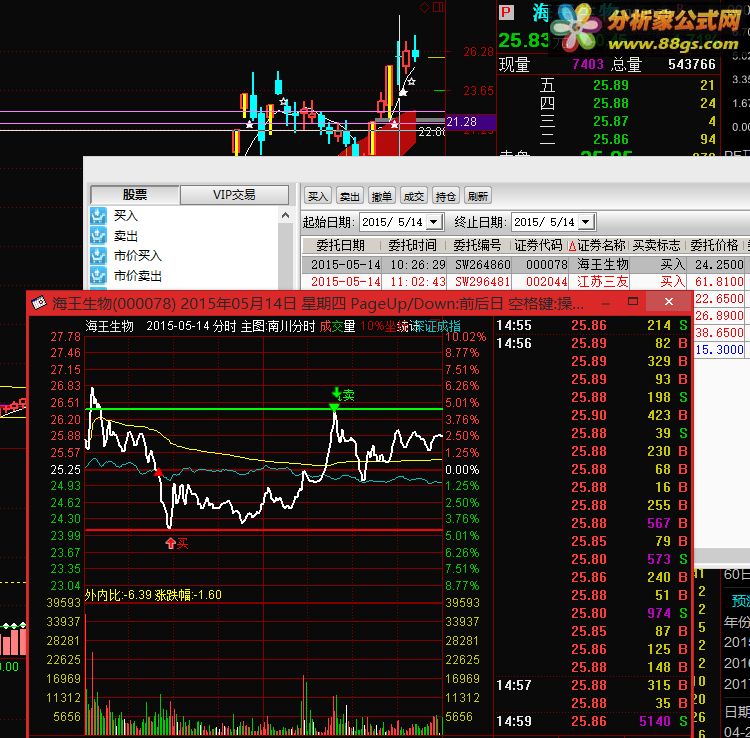
Task: Select 市价买入 in the trade menu list
Action: point(138,256)
